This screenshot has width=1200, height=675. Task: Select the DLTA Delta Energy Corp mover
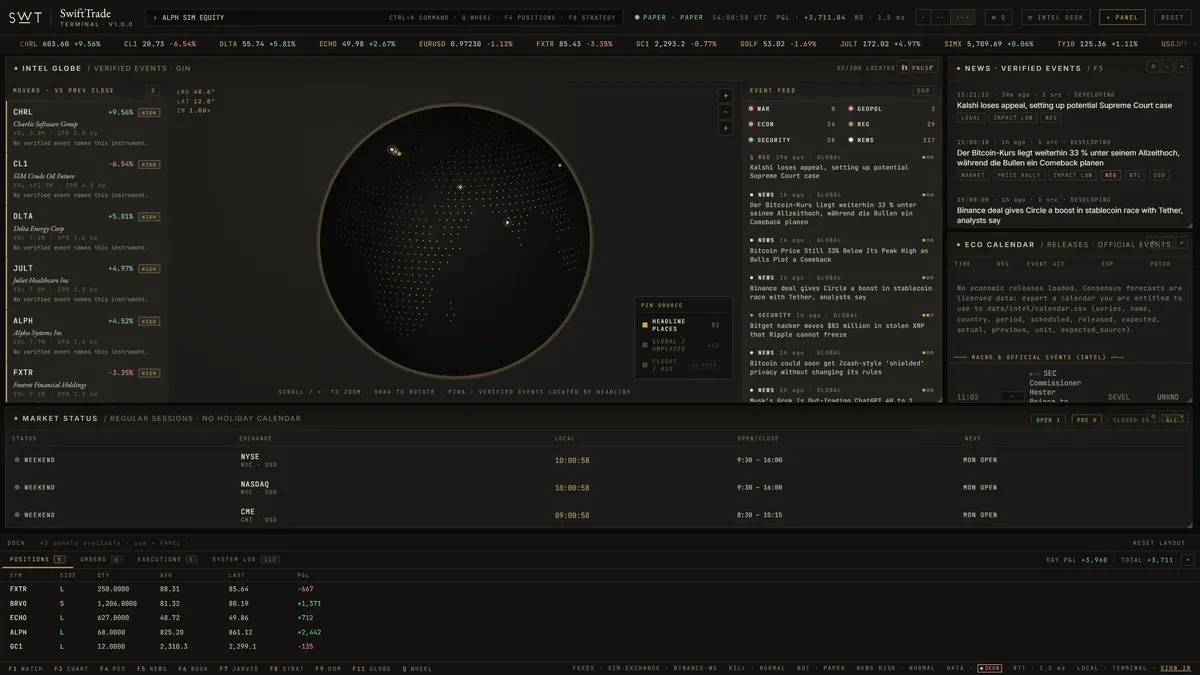88,231
